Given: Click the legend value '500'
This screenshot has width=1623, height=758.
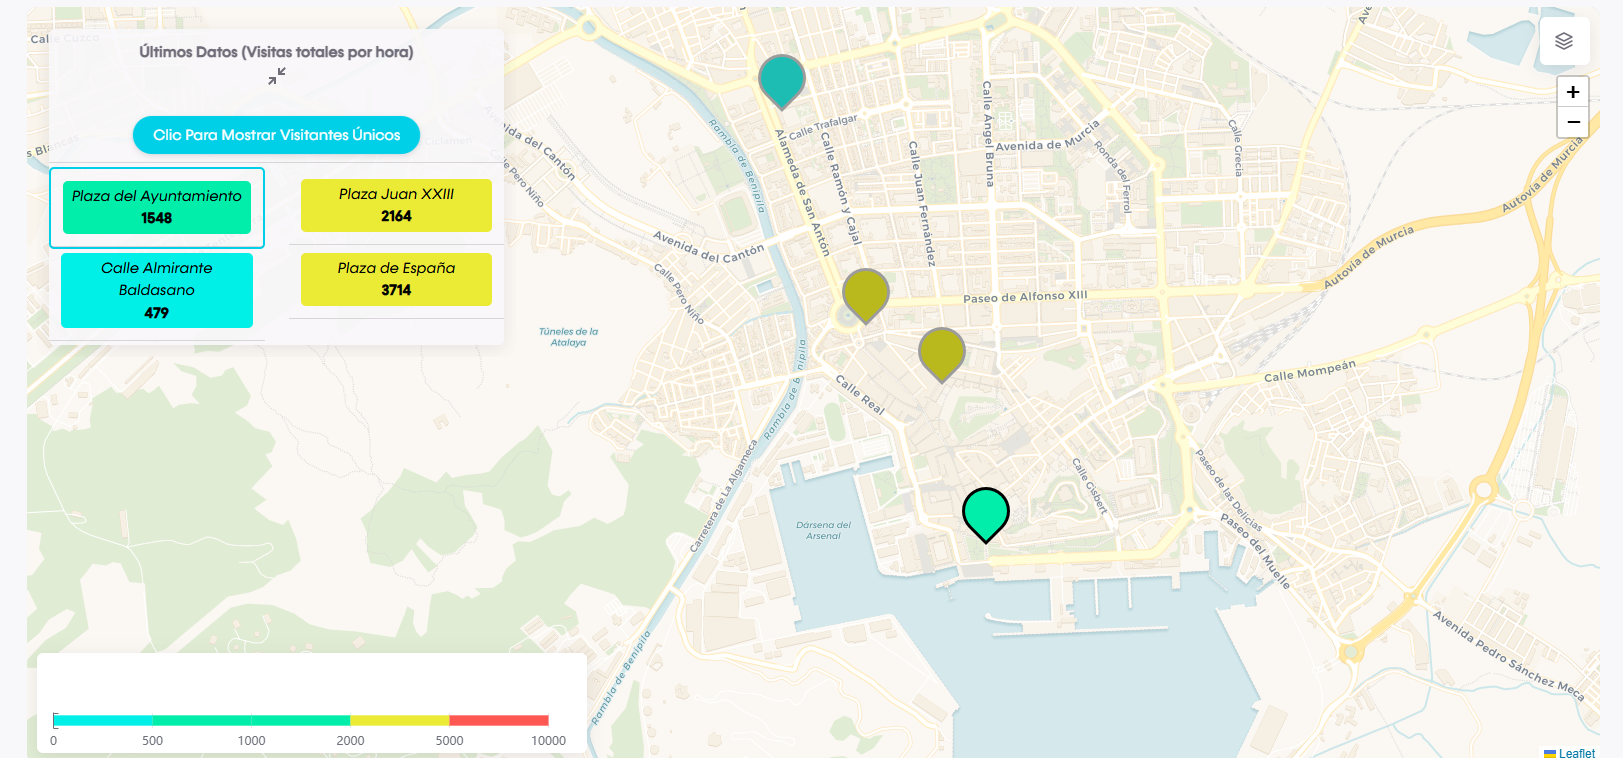Looking at the screenshot, I should click(152, 741).
